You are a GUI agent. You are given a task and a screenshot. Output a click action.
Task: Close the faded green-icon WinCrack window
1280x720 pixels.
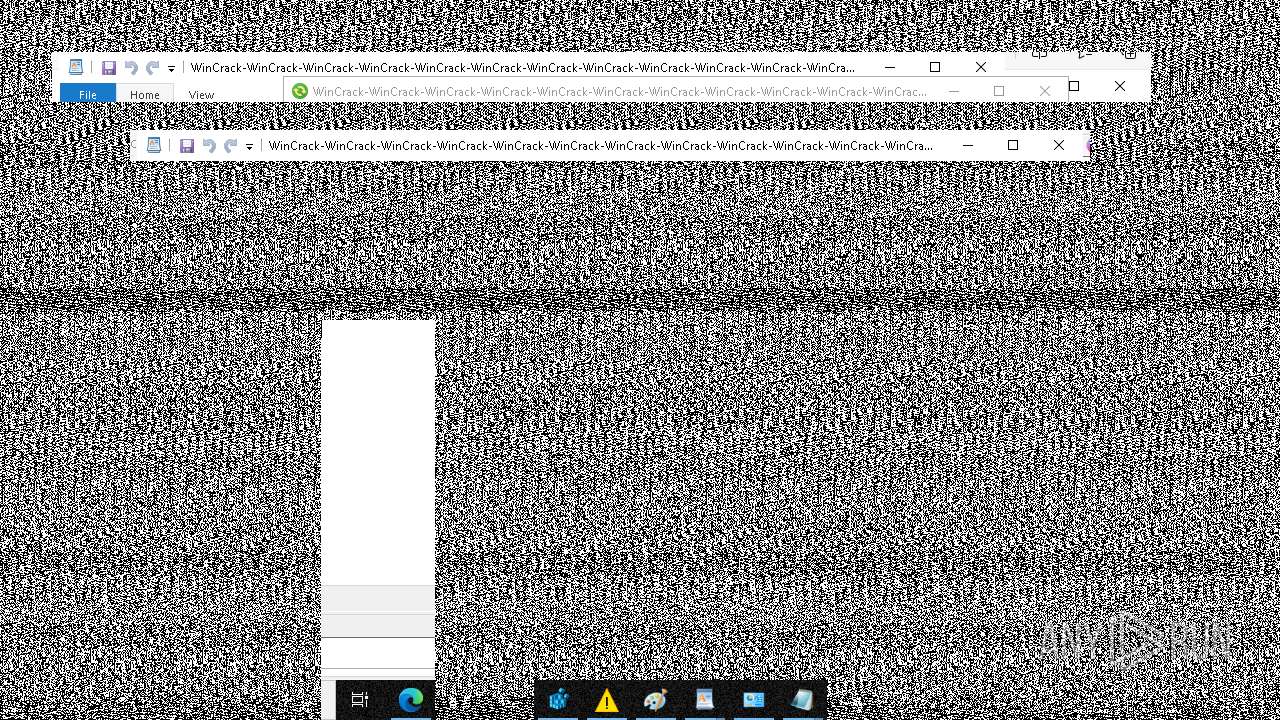coord(1045,91)
